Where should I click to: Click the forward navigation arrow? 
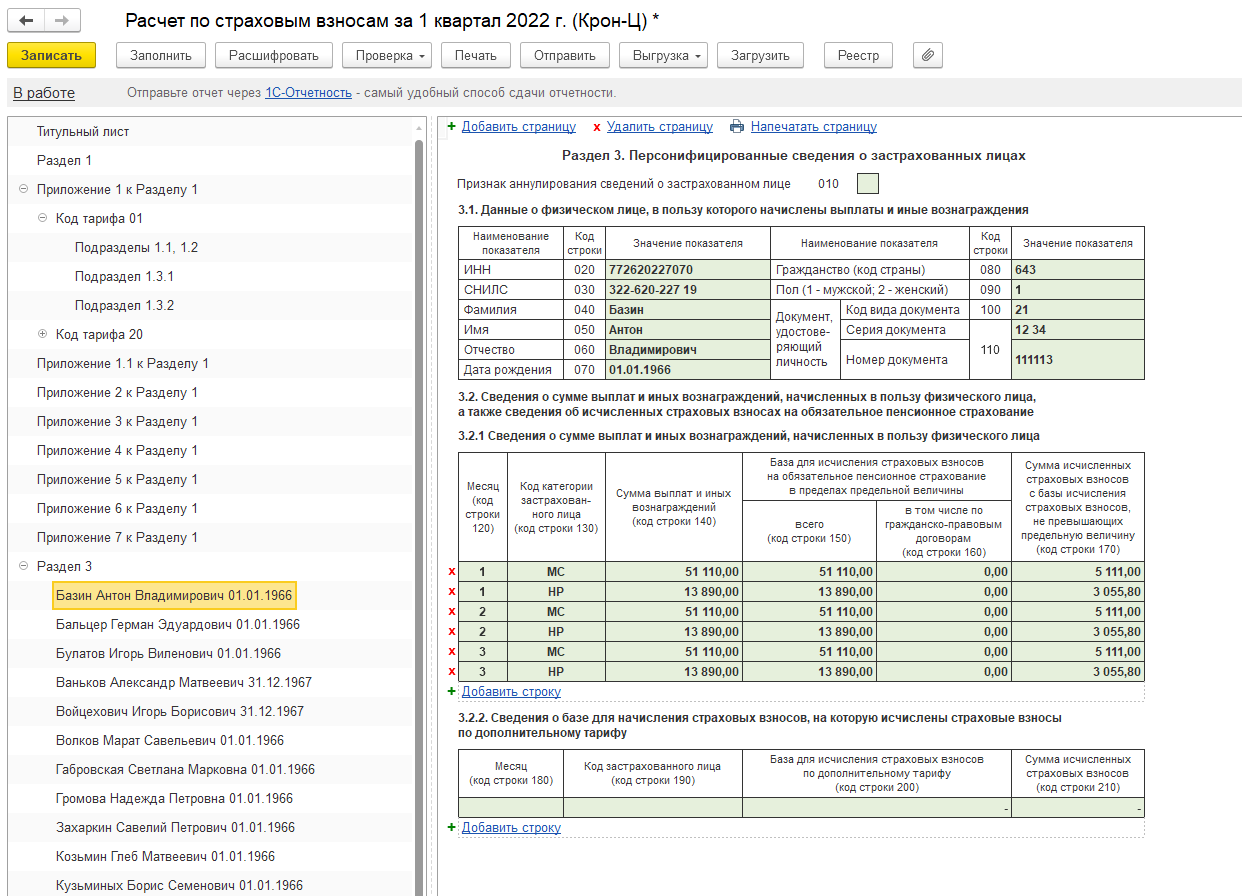[62, 21]
